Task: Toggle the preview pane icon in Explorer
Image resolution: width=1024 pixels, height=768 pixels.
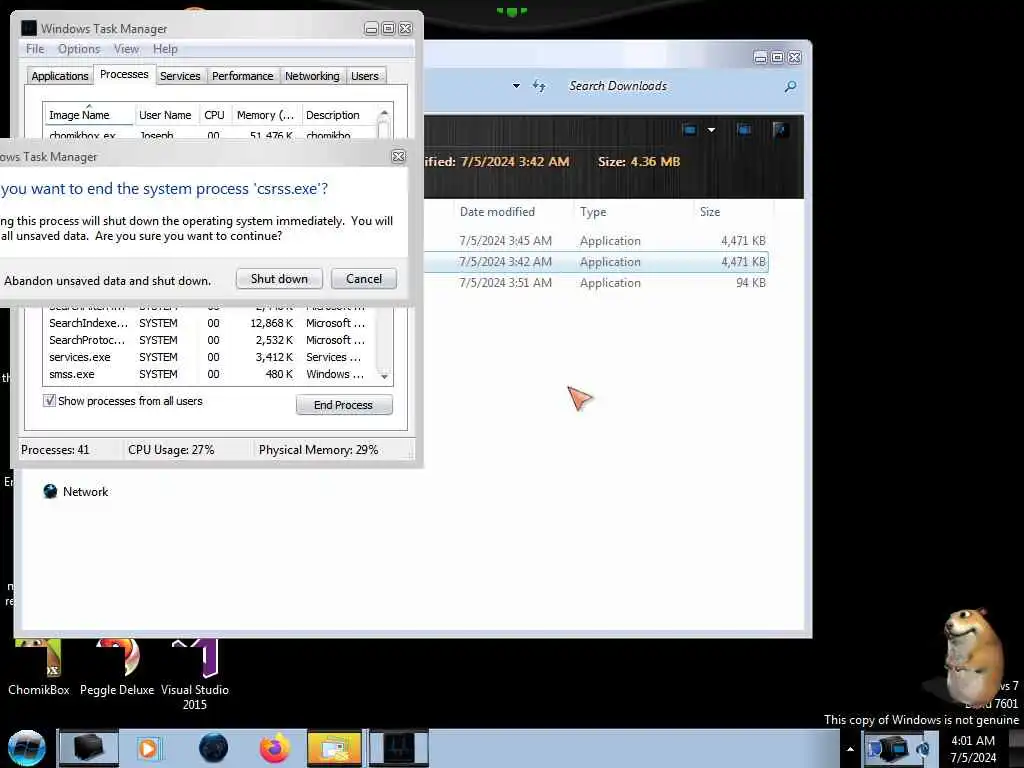Action: pos(744,129)
